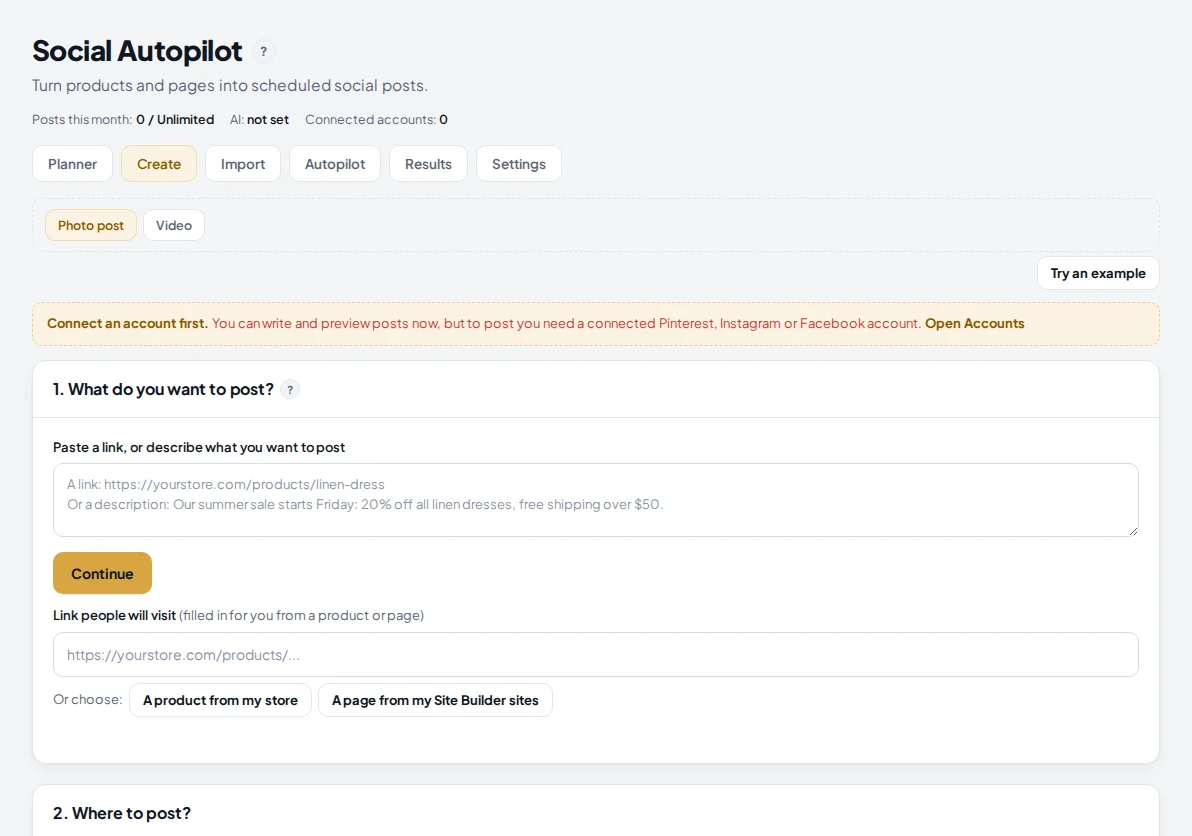The image size is (1192, 836).
Task: Open the Results tab
Action: tap(428, 164)
